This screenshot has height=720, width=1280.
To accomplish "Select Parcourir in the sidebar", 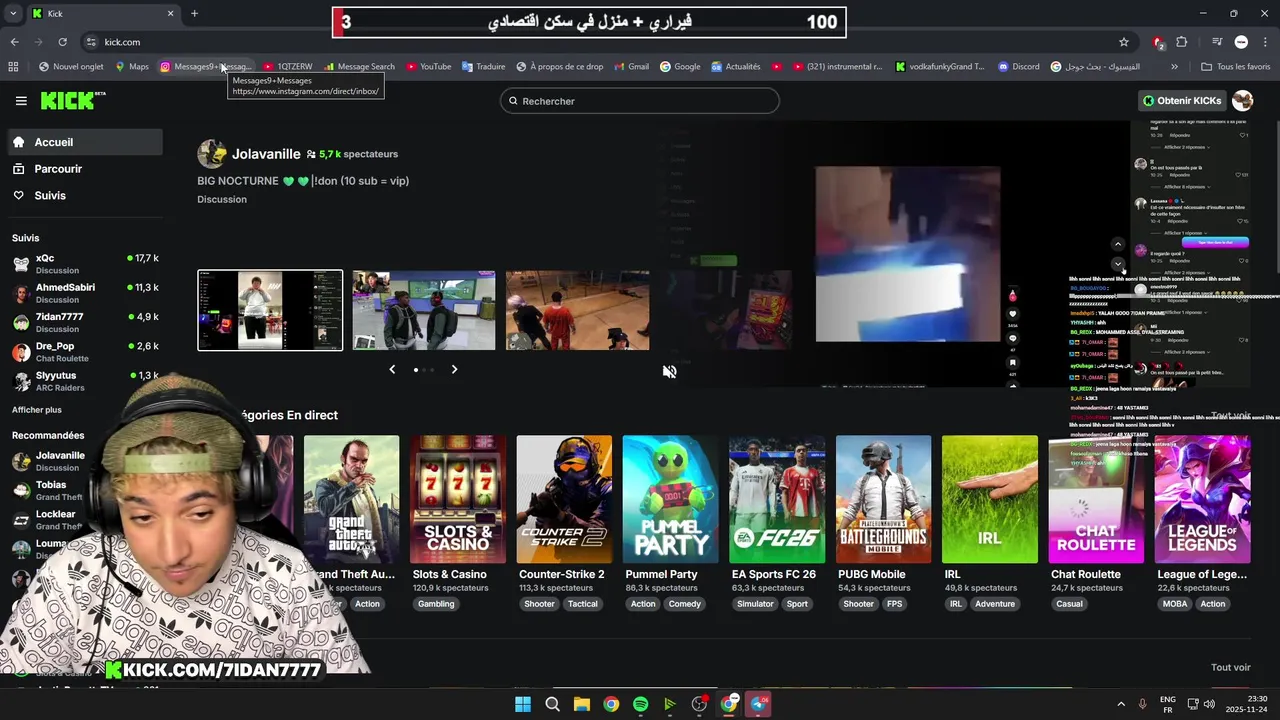I will (x=84, y=169).
